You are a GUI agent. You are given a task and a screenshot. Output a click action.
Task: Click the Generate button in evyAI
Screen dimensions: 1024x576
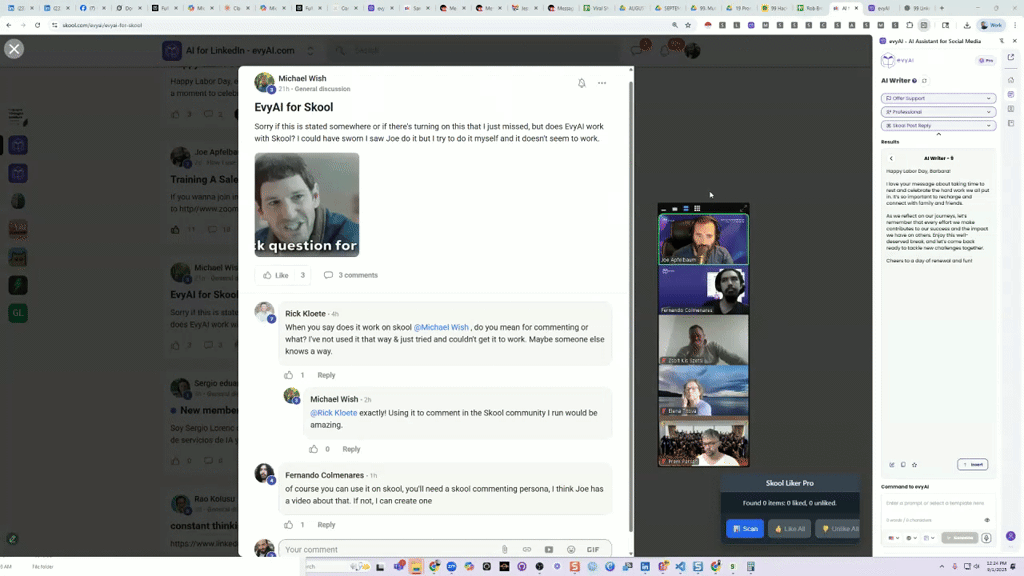[960, 538]
